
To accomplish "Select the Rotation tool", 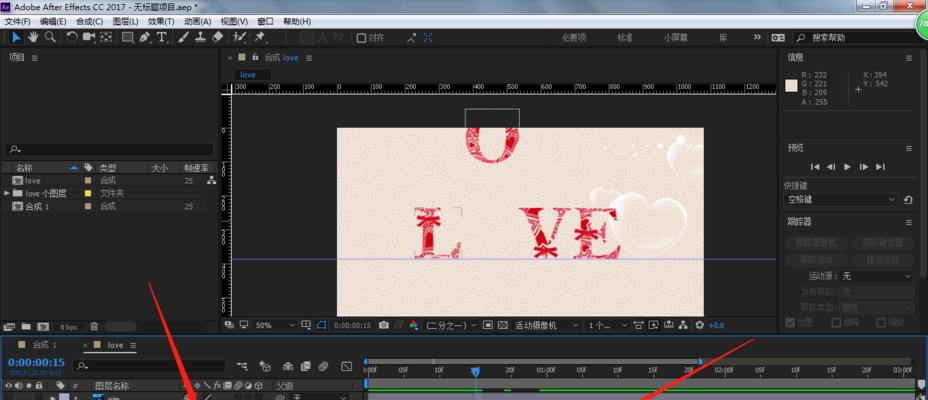I will click(72, 37).
